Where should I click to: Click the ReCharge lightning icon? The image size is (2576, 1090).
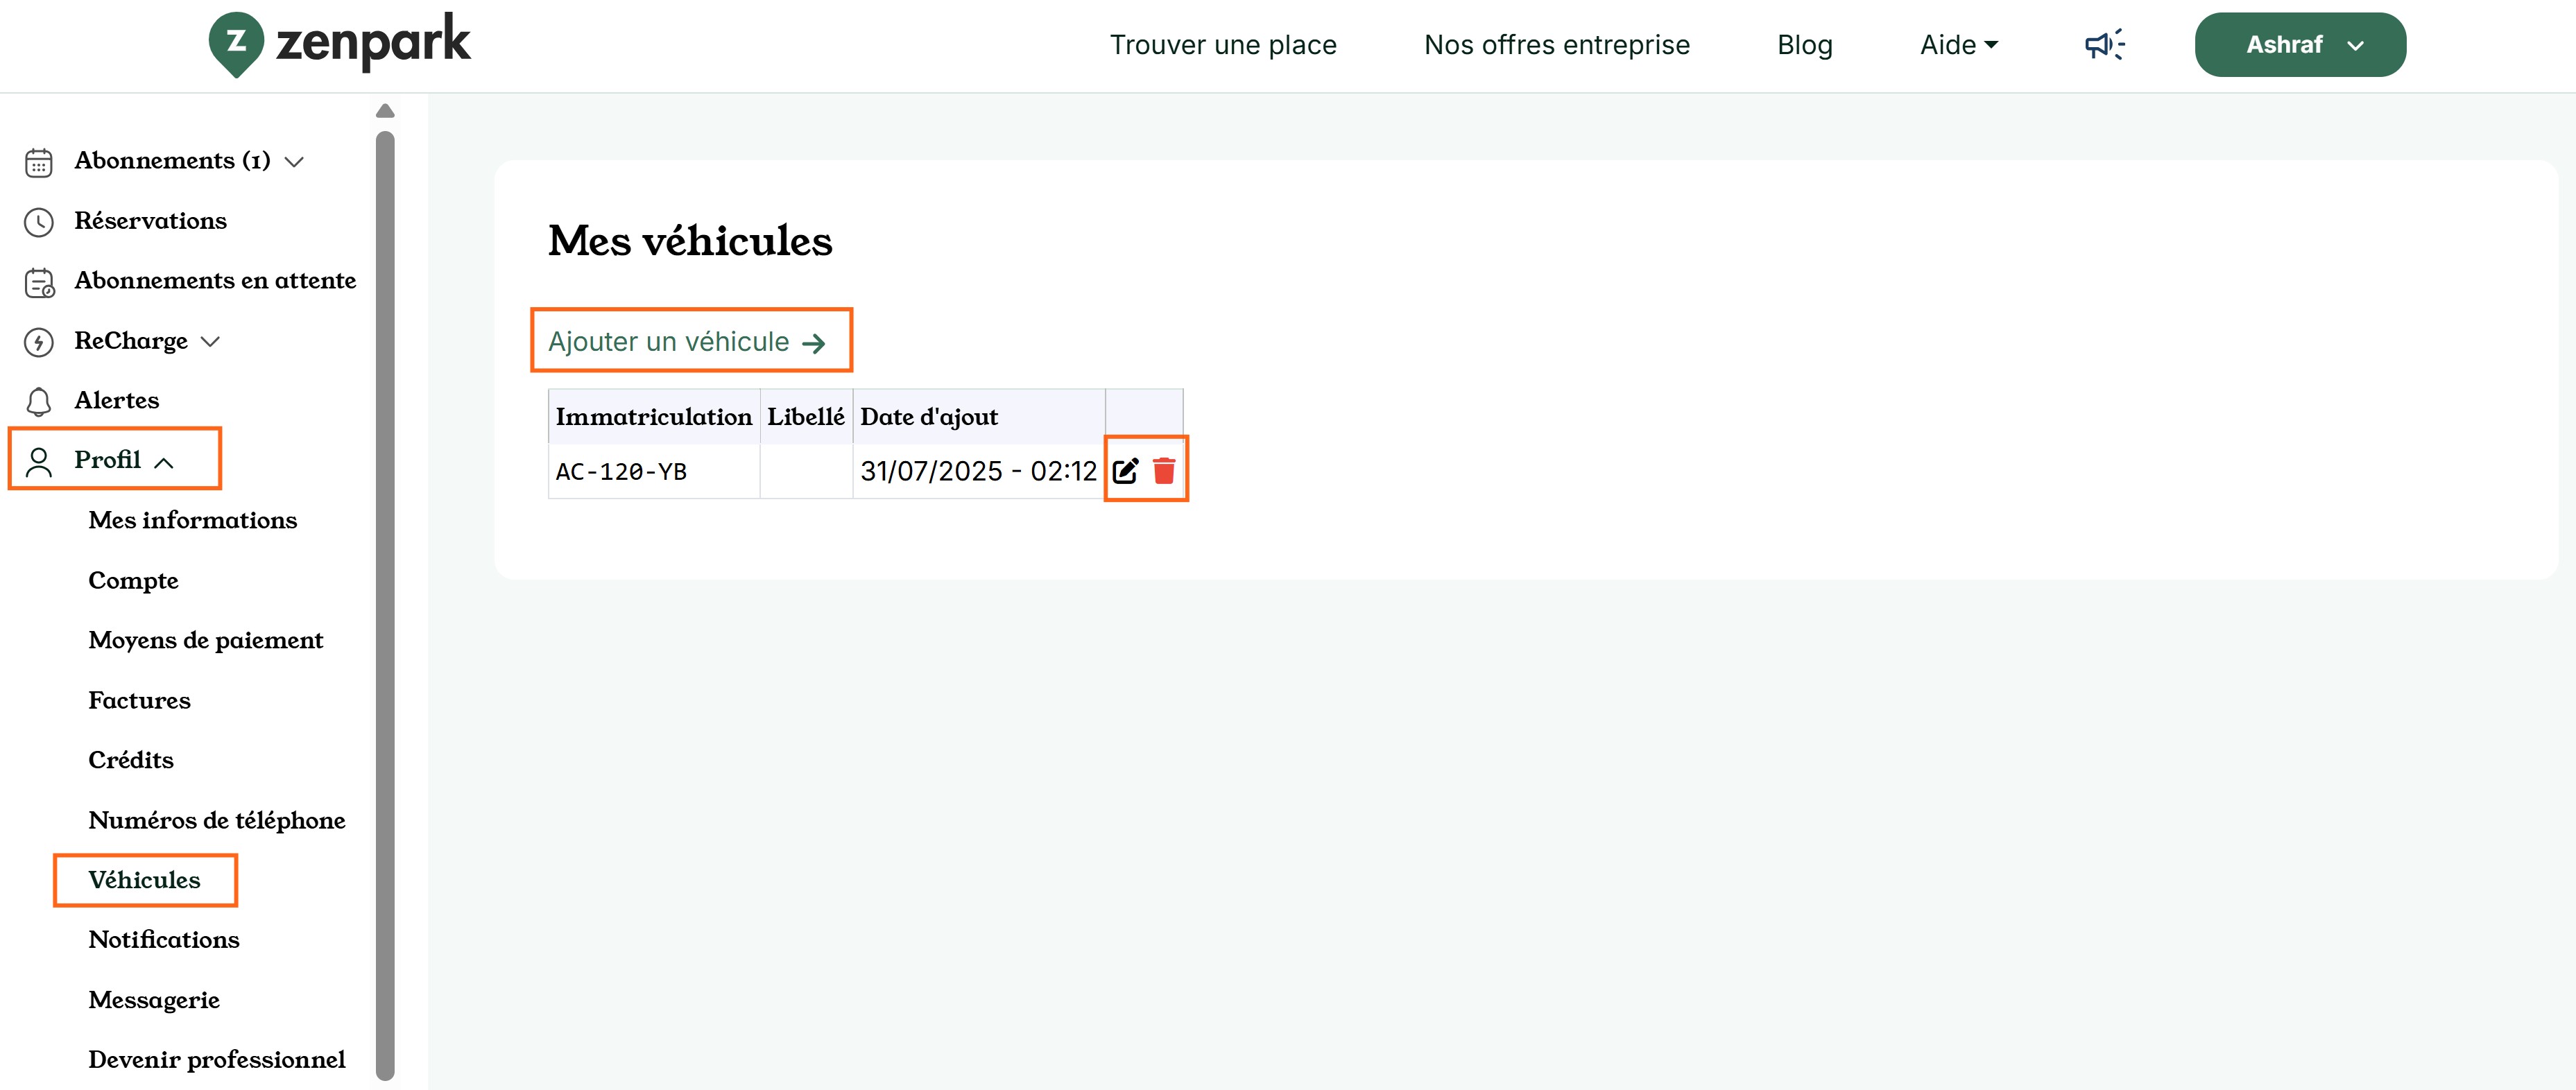click(38, 342)
